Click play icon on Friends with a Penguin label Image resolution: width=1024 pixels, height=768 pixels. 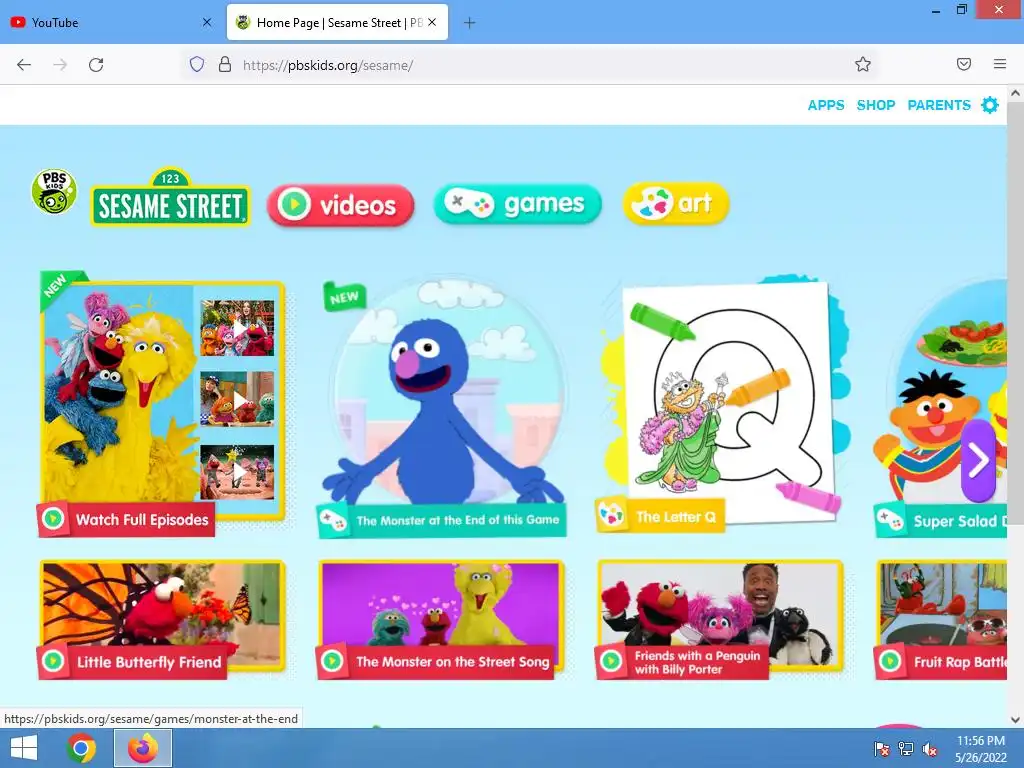[x=611, y=661]
